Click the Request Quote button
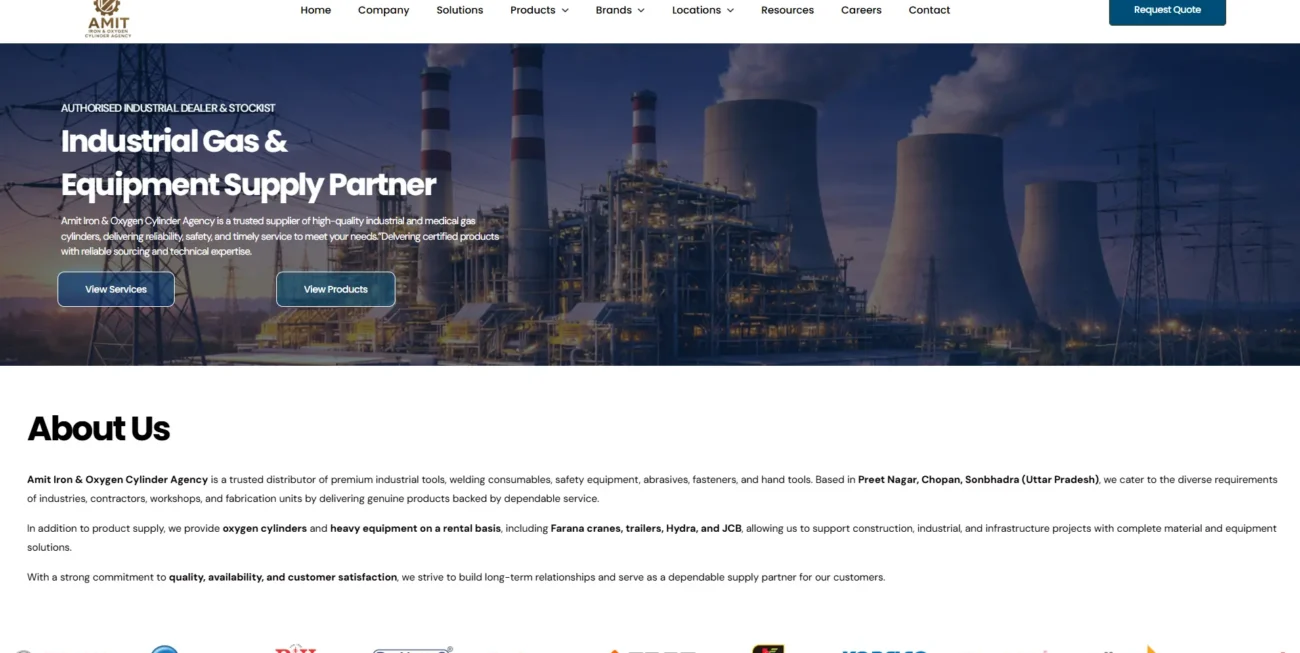Image resolution: width=1300 pixels, height=653 pixels. coord(1167,11)
